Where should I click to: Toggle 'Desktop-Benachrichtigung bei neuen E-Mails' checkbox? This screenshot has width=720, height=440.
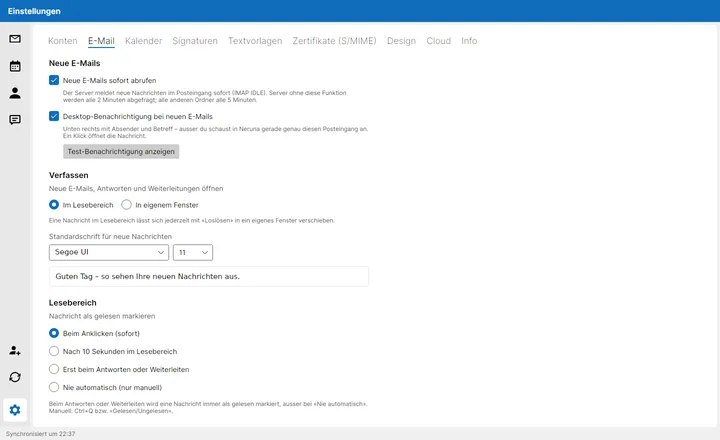[x=54, y=116]
